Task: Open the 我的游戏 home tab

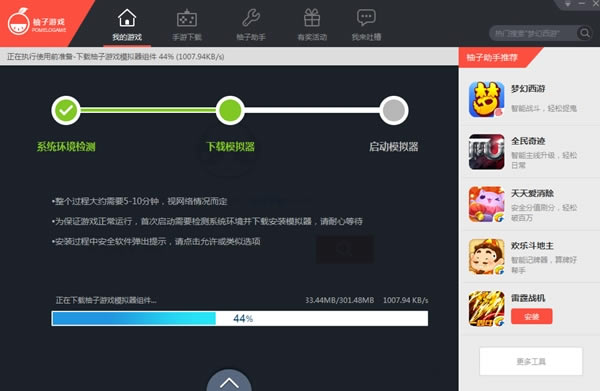Action: (127, 25)
